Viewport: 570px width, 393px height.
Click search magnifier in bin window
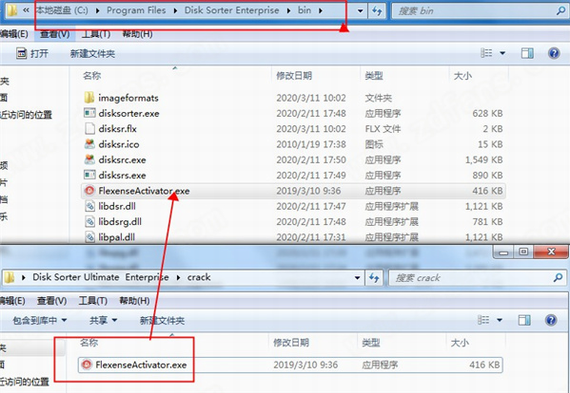560,11
